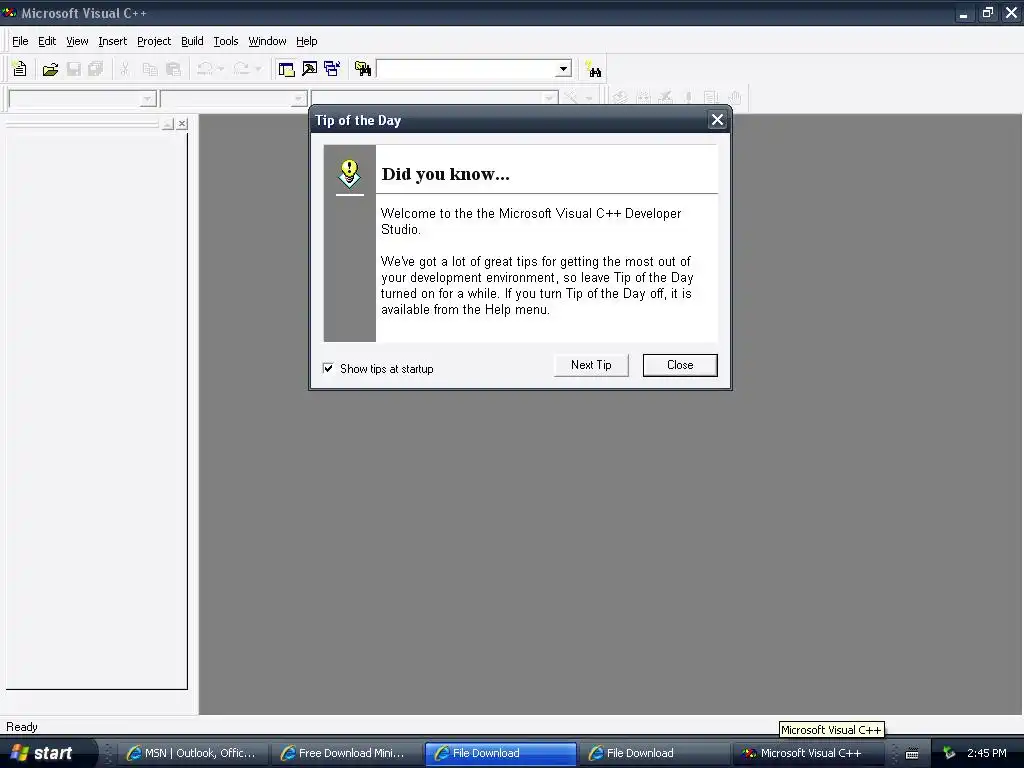This screenshot has width=1024, height=768.
Task: Click the Save All icon
Action: [x=95, y=69]
